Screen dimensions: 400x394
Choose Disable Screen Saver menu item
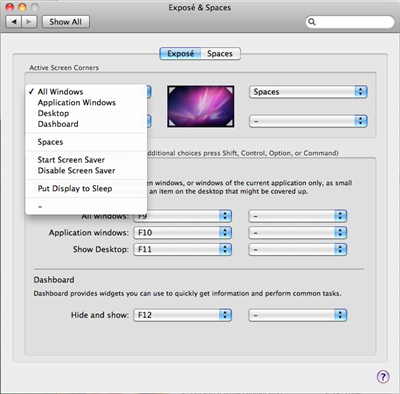click(86, 170)
